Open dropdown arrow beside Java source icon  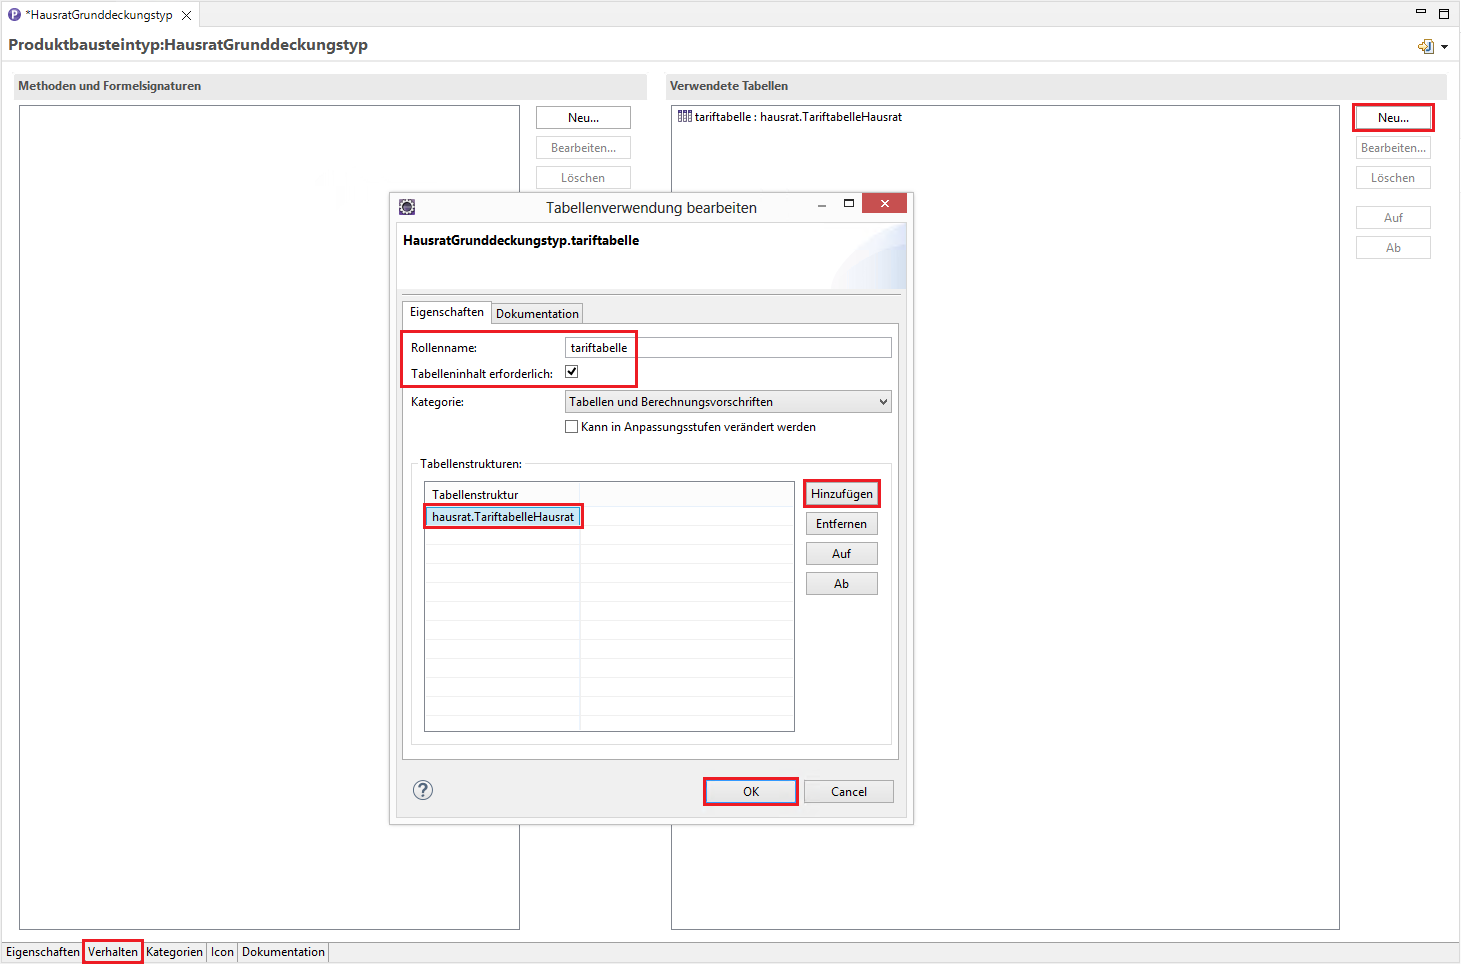click(x=1444, y=47)
